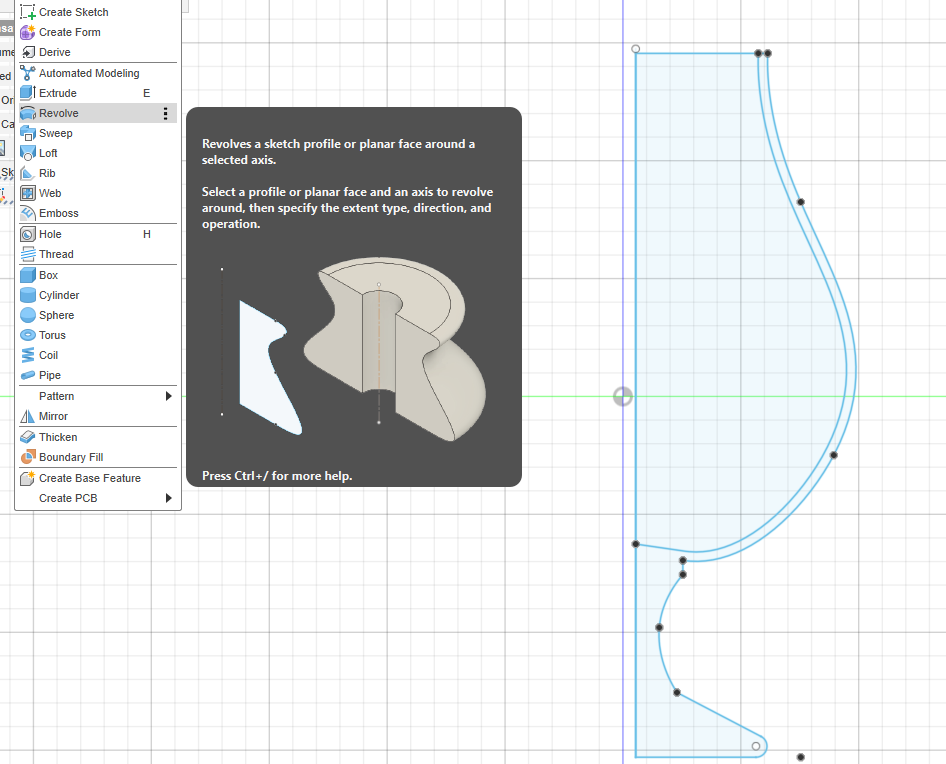The height and width of the screenshot is (764, 946).
Task: Click the Torus primitive icon
Action: tap(28, 335)
